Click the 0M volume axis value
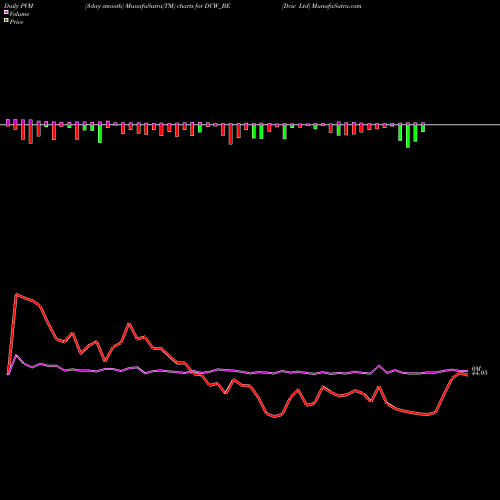The image size is (500, 500). 476,369
